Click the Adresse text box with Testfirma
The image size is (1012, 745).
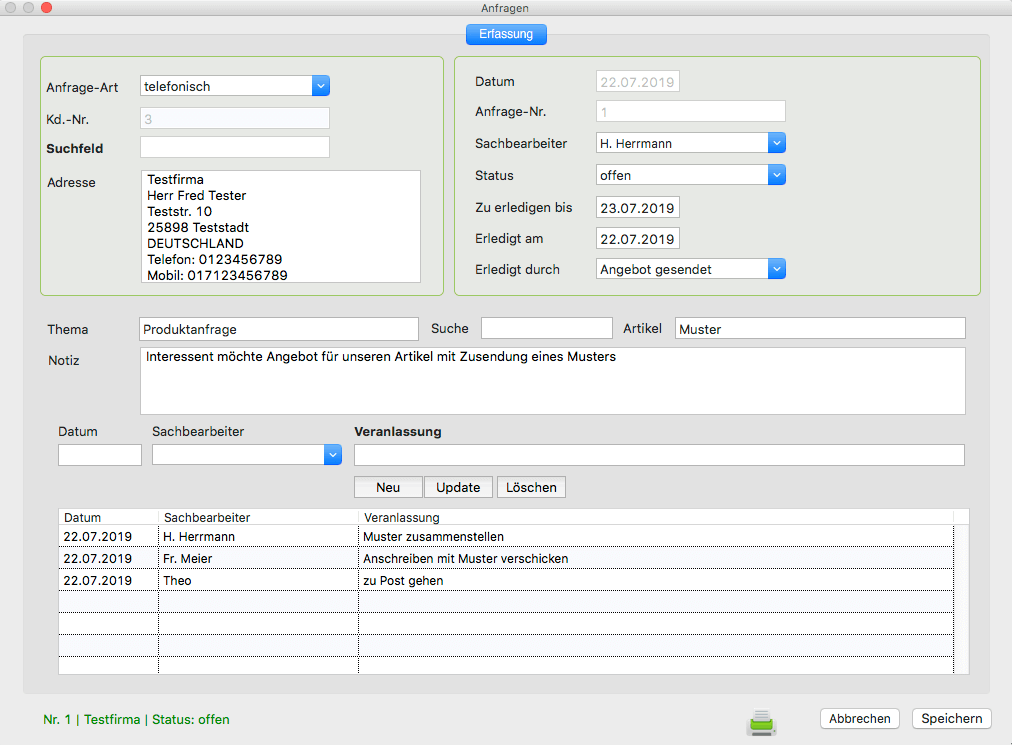tap(281, 227)
